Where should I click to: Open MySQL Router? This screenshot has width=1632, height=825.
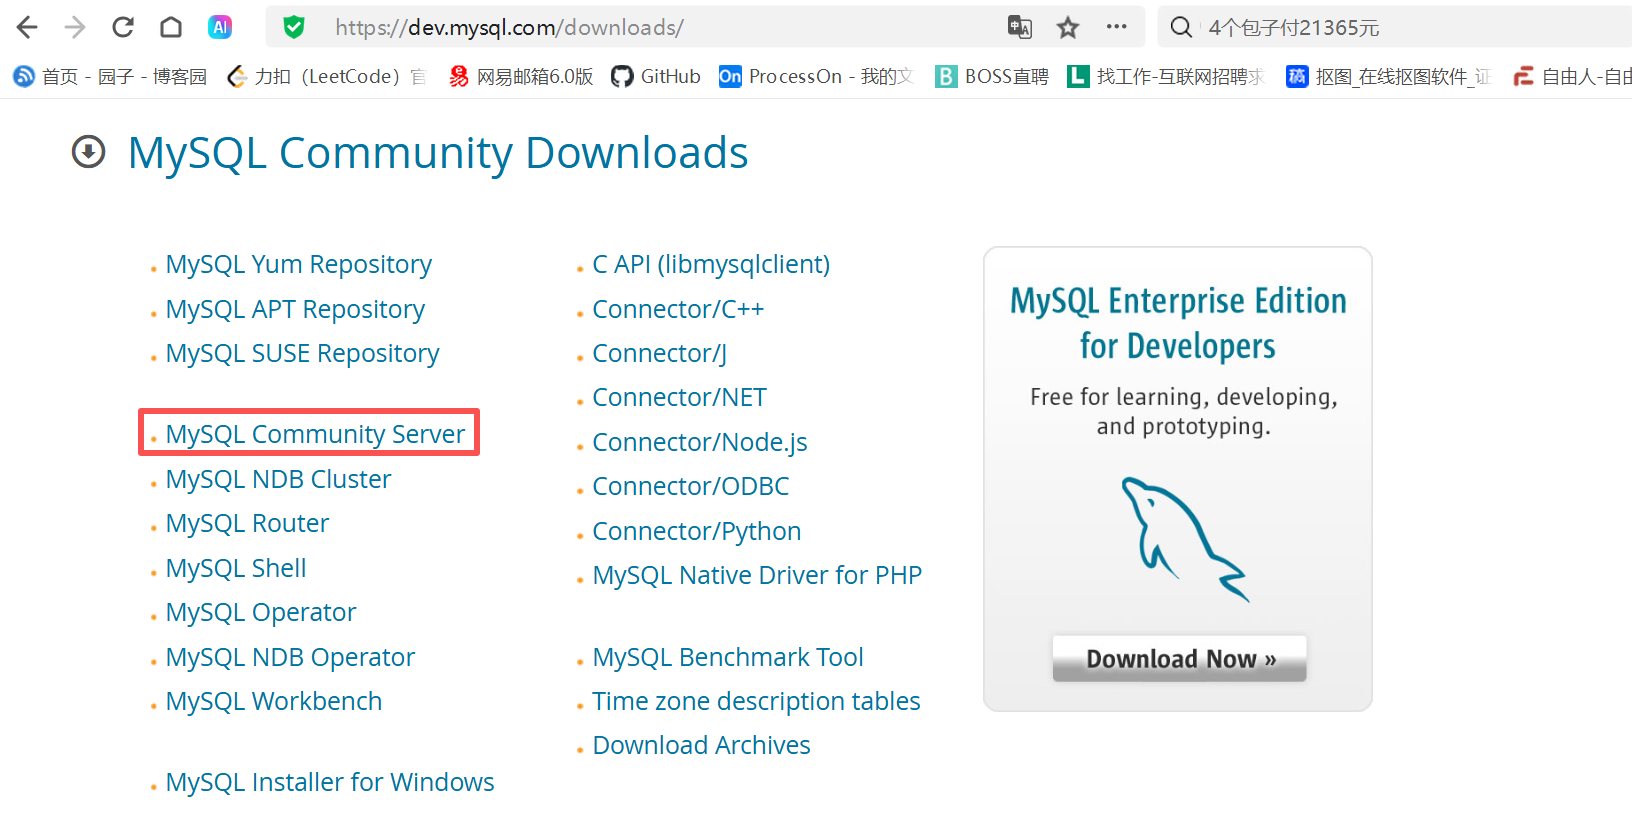[x=247, y=523]
